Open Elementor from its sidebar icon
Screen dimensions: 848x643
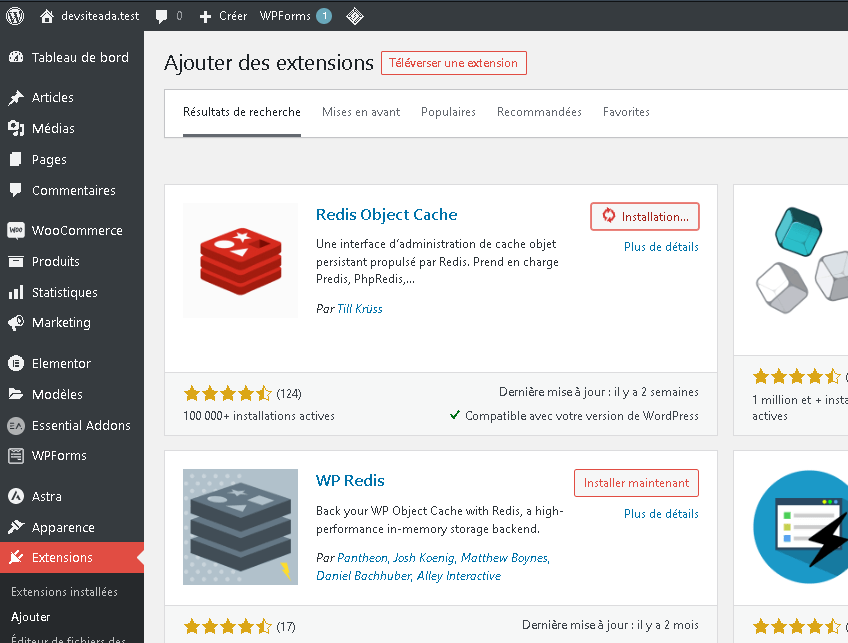16,363
